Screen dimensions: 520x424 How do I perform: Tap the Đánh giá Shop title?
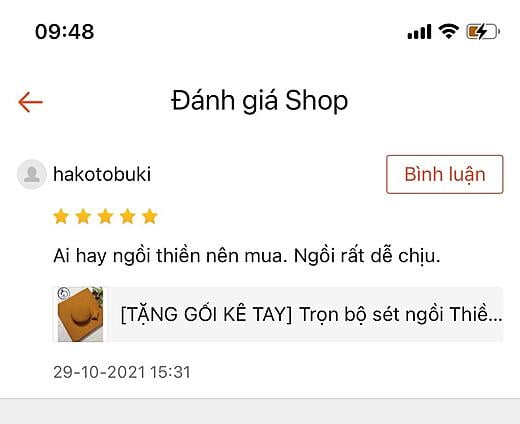tap(260, 101)
